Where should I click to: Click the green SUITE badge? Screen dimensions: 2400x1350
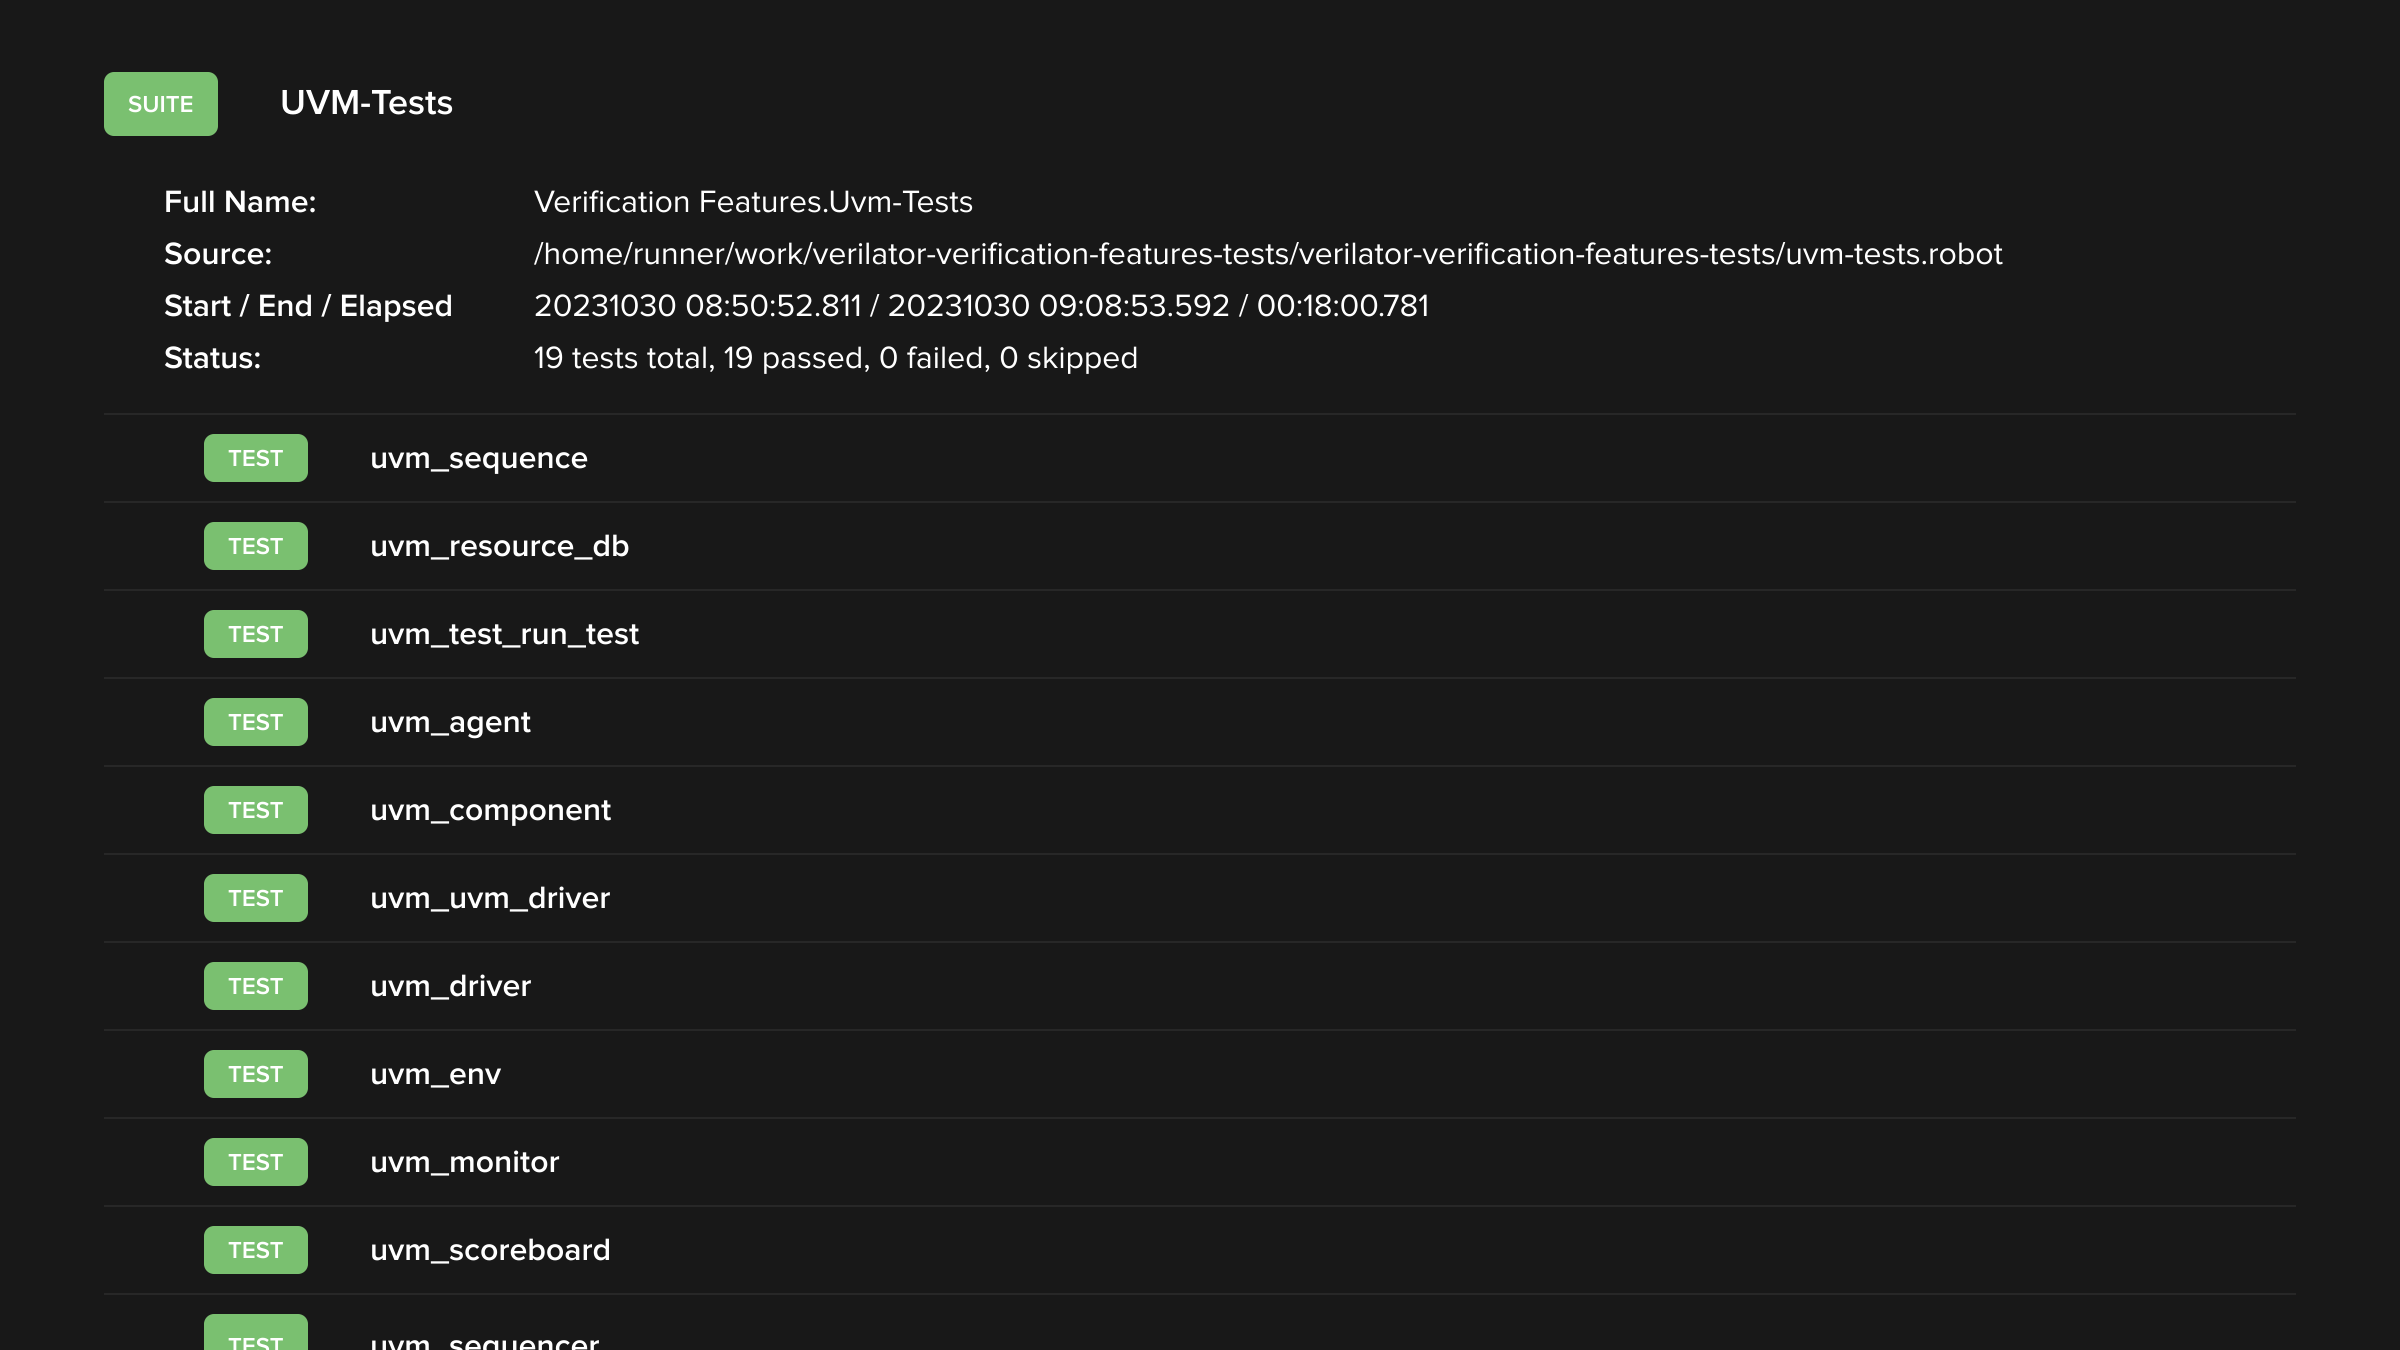pos(160,104)
